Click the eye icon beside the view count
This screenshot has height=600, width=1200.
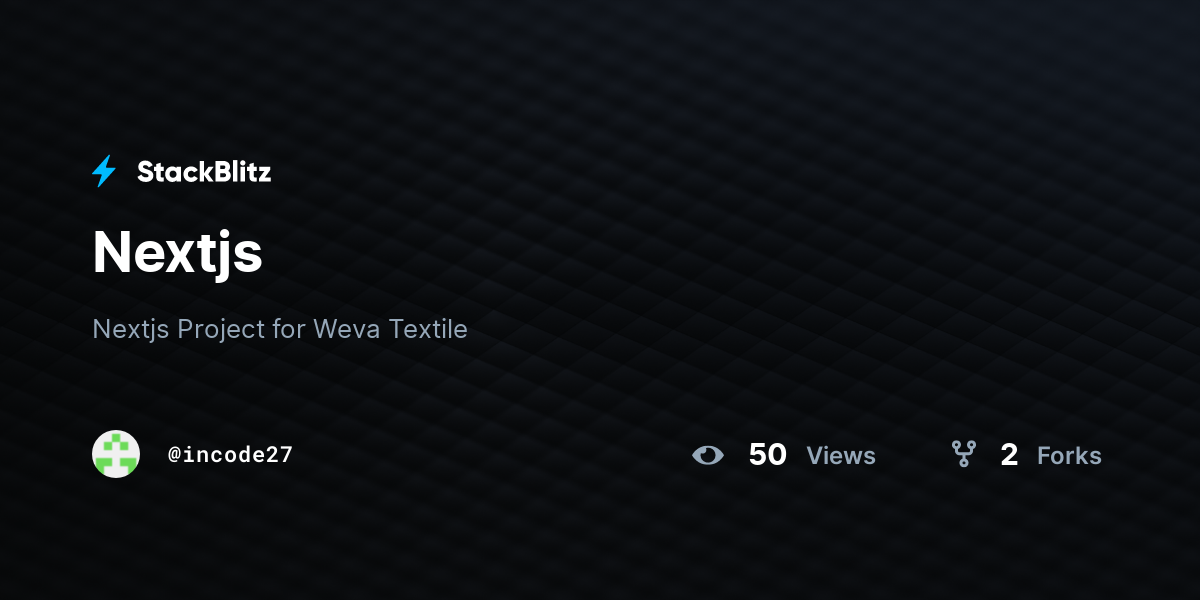click(708, 455)
